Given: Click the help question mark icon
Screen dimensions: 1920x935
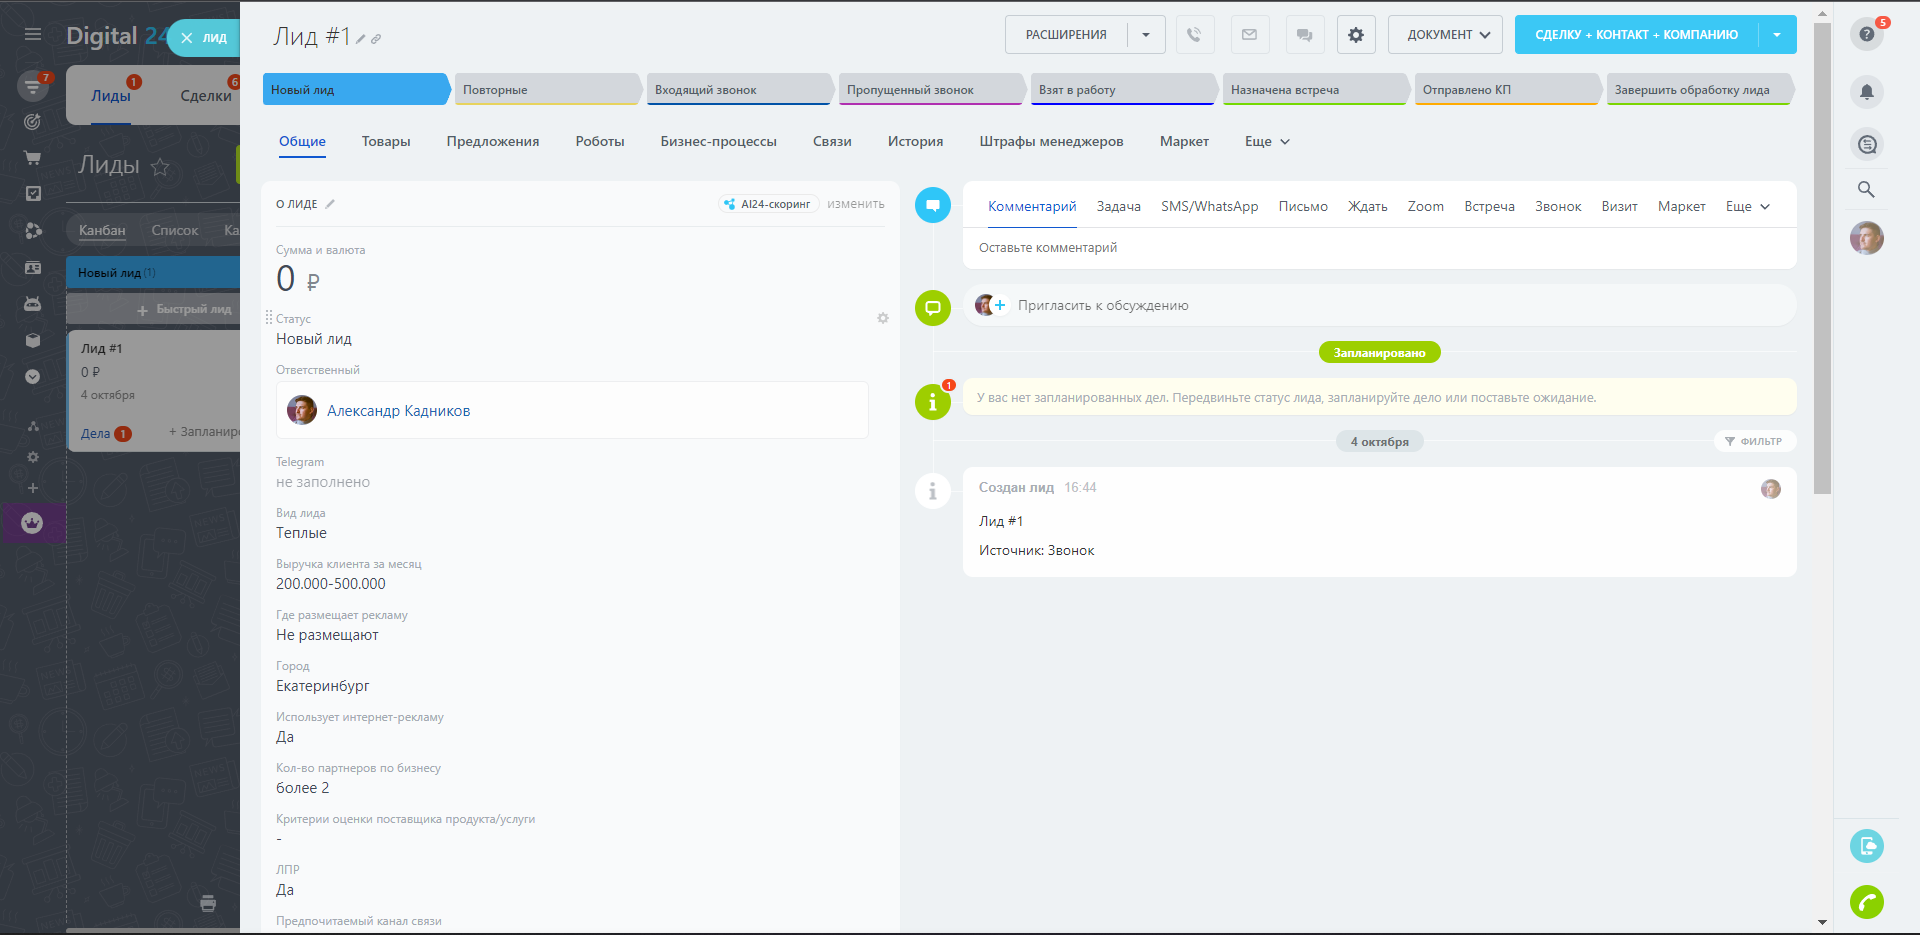Looking at the screenshot, I should (1866, 35).
